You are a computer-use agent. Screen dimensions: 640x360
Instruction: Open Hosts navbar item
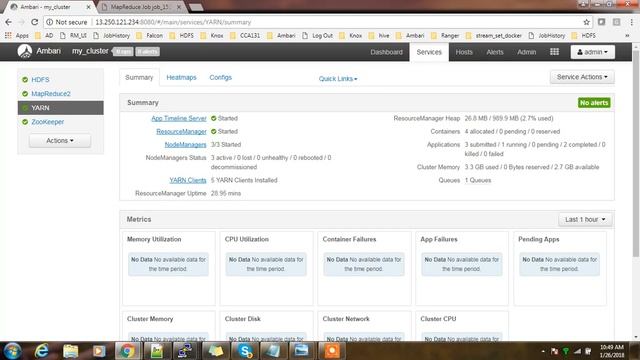[x=464, y=52]
